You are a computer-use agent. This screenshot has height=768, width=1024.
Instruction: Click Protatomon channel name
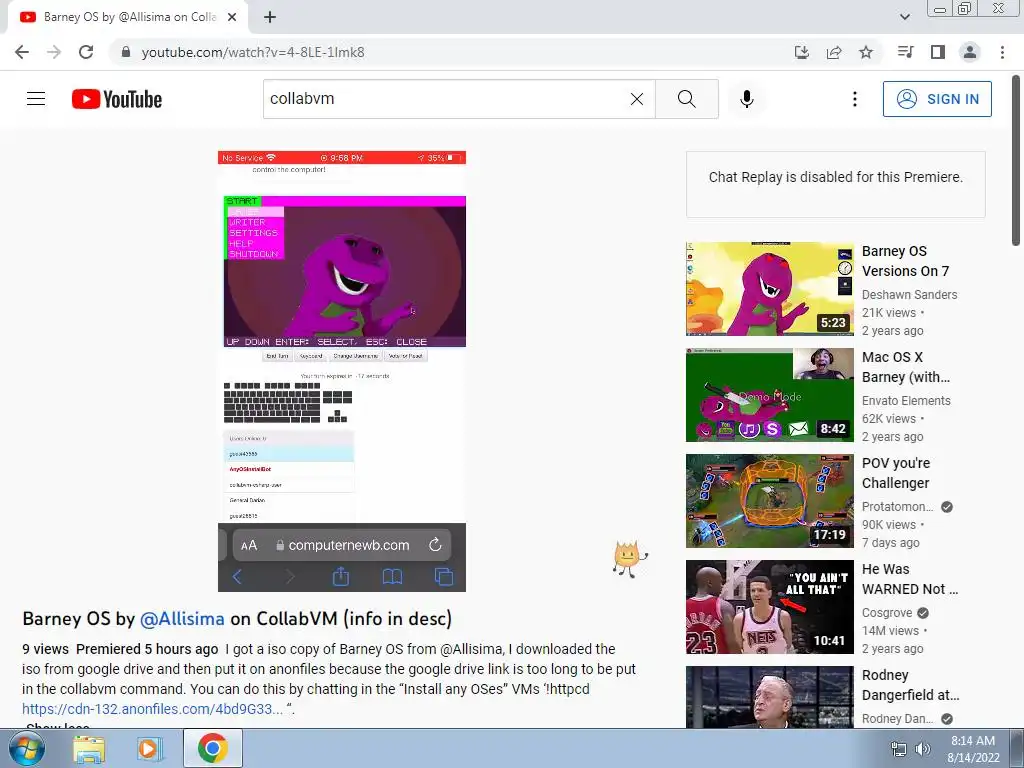tap(897, 507)
